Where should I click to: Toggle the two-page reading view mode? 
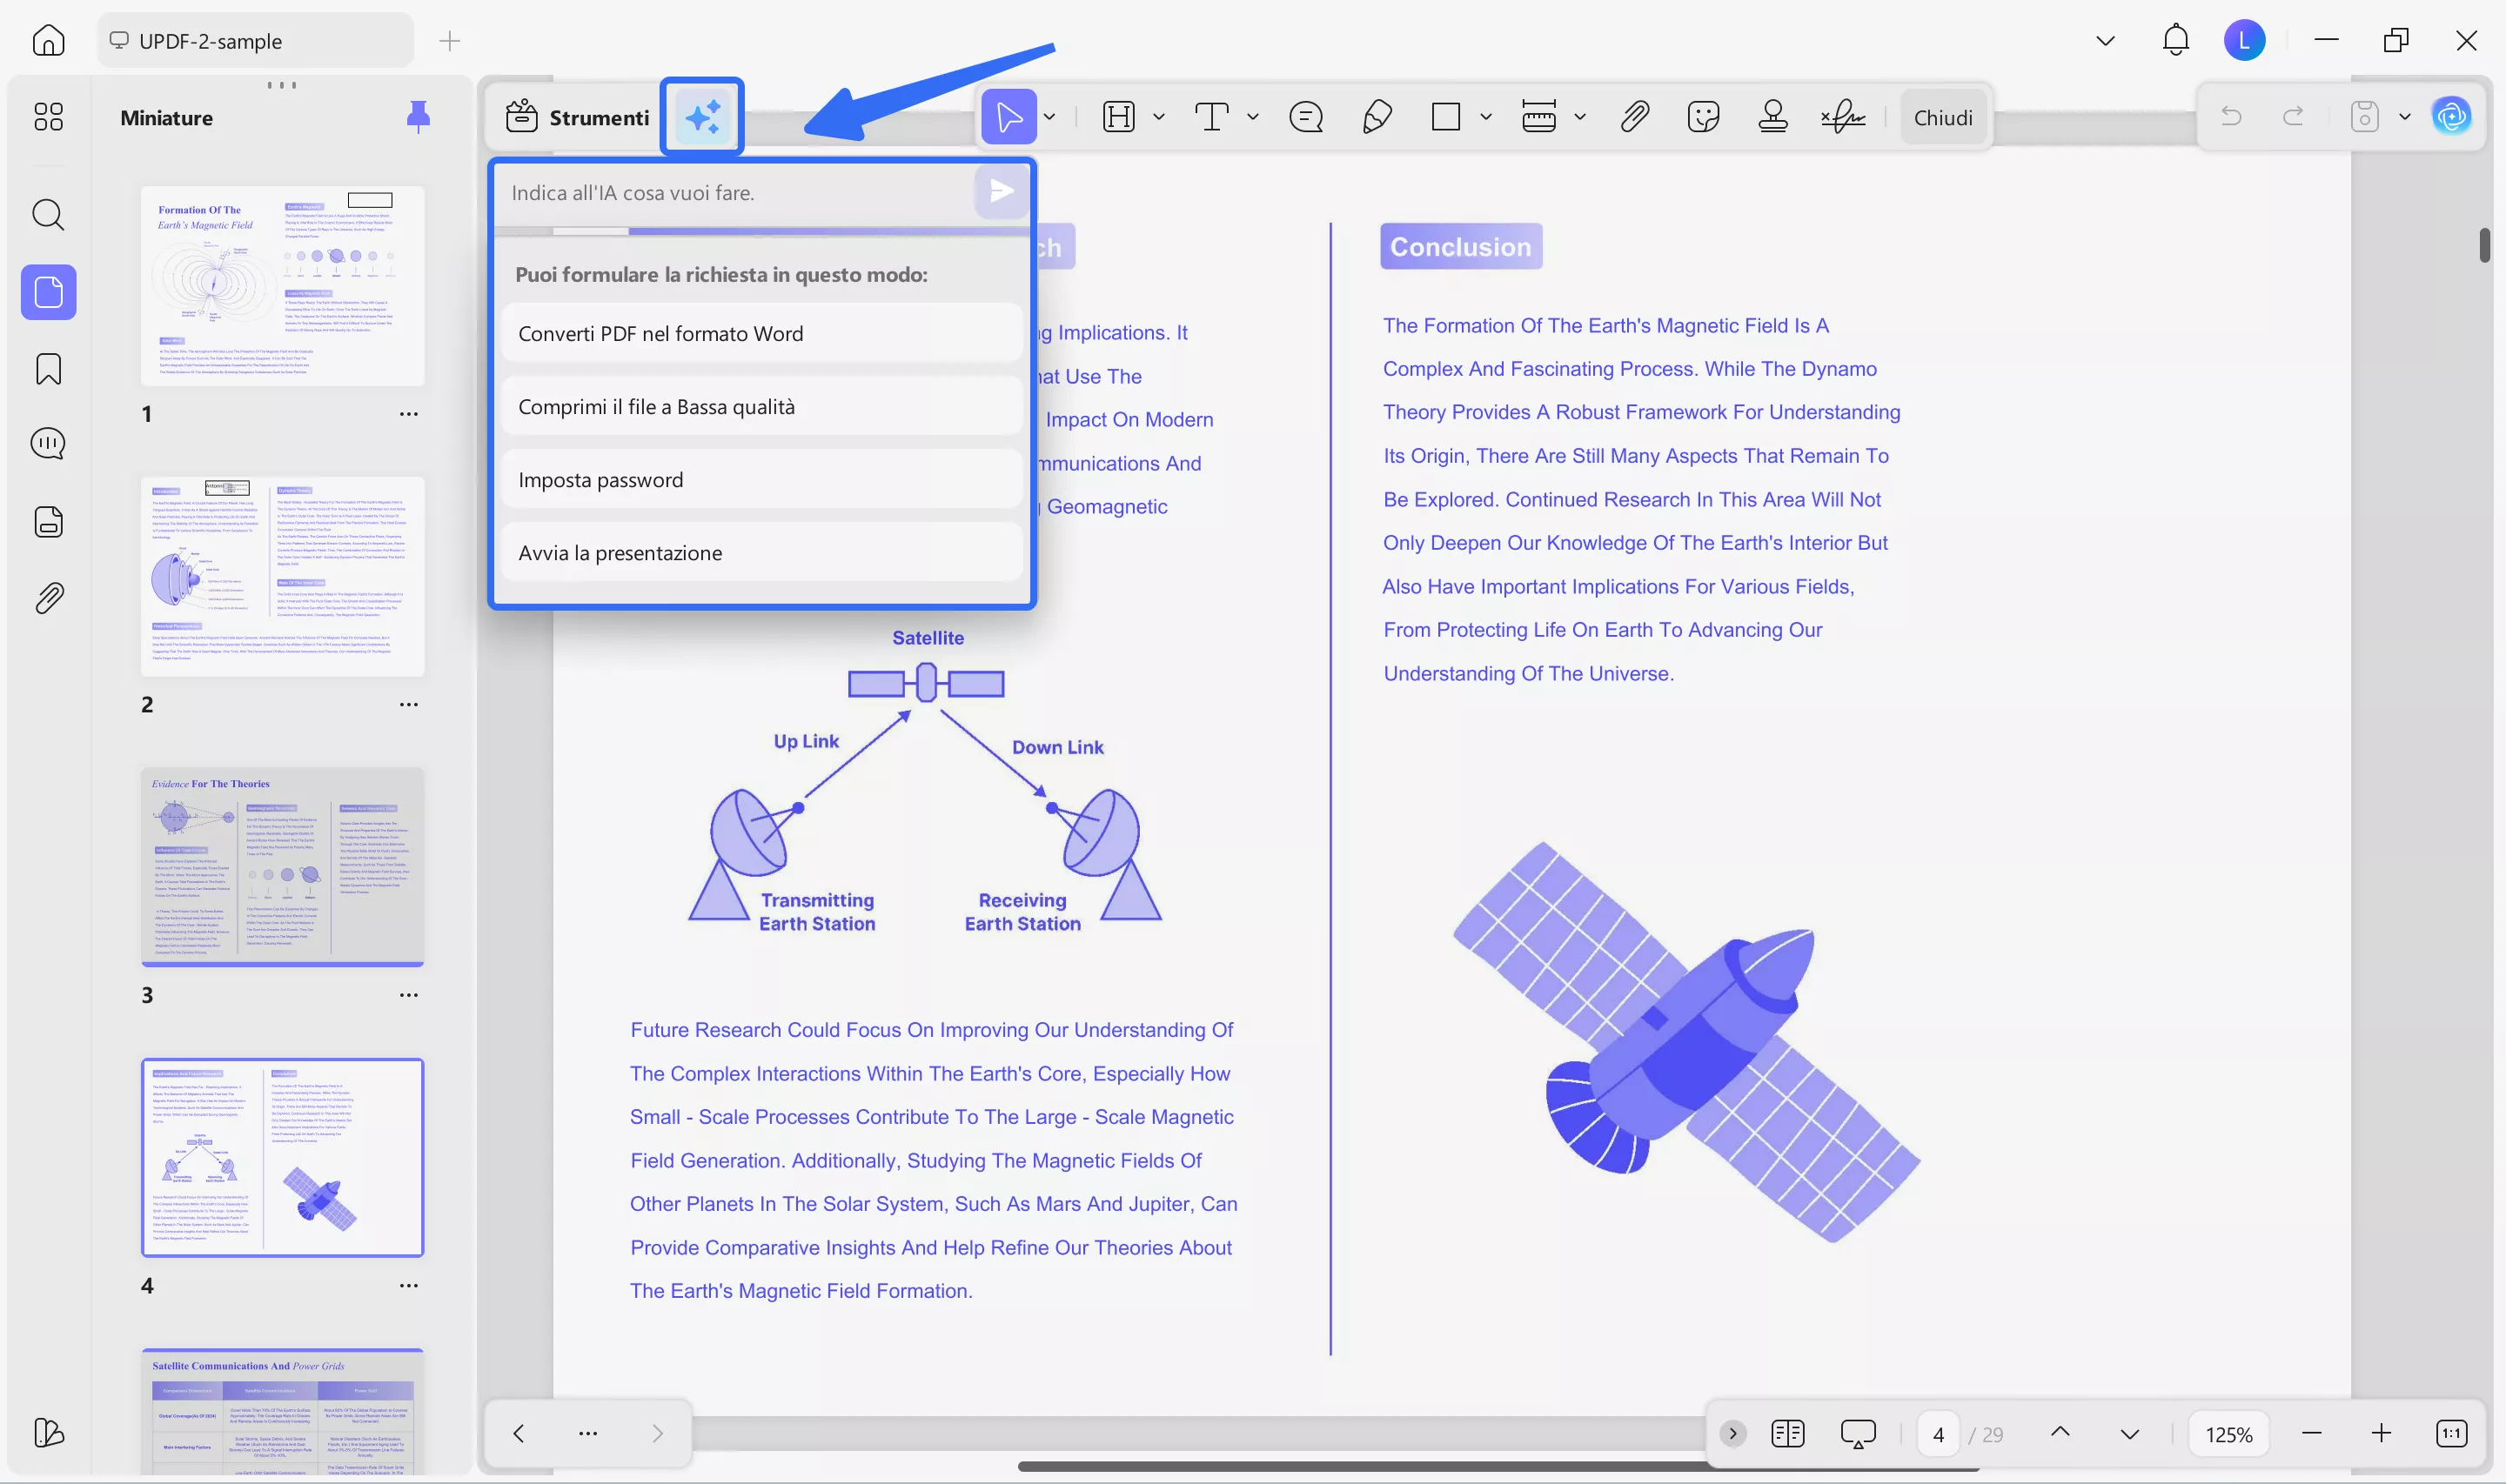(1787, 1433)
